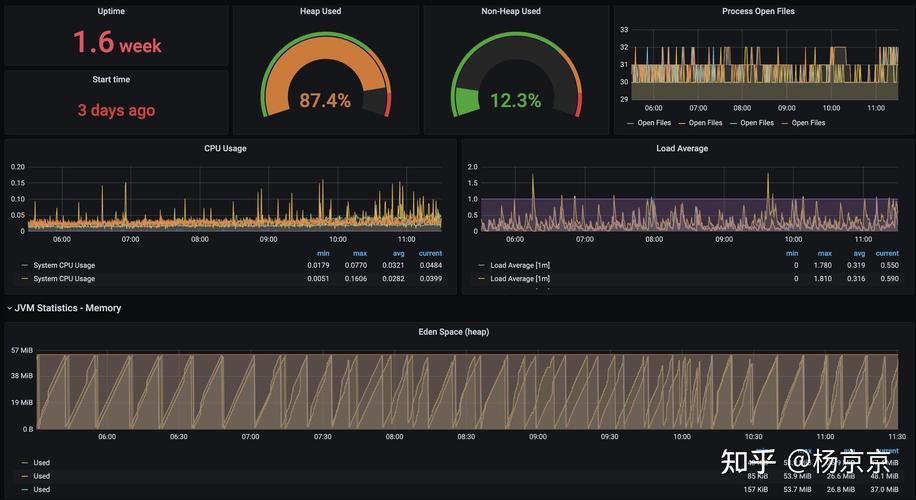
Task: Toggle the bottom Load Average [1m] legend series
Action: click(x=520, y=279)
